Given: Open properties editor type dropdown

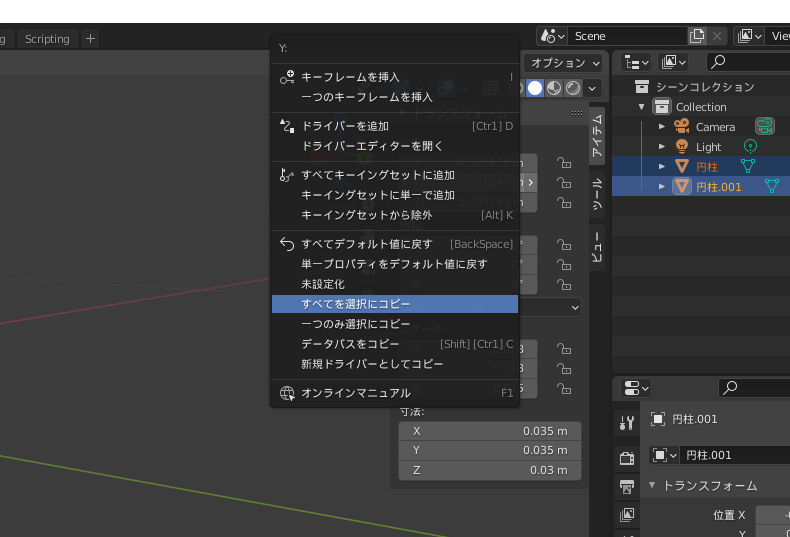Looking at the screenshot, I should tap(636, 388).
